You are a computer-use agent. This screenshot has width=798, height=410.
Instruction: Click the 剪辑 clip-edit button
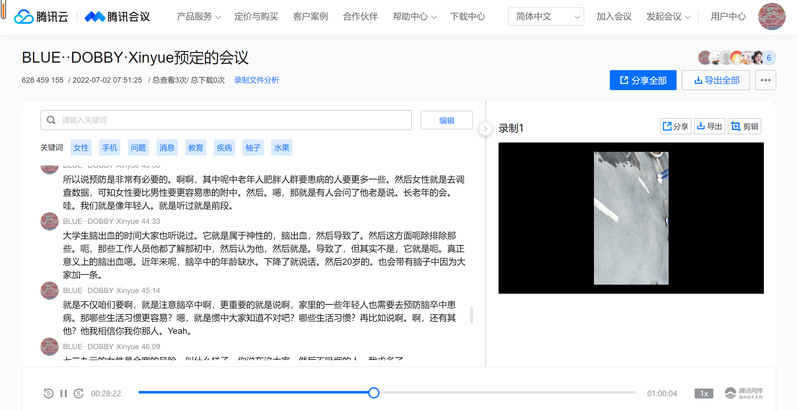745,127
